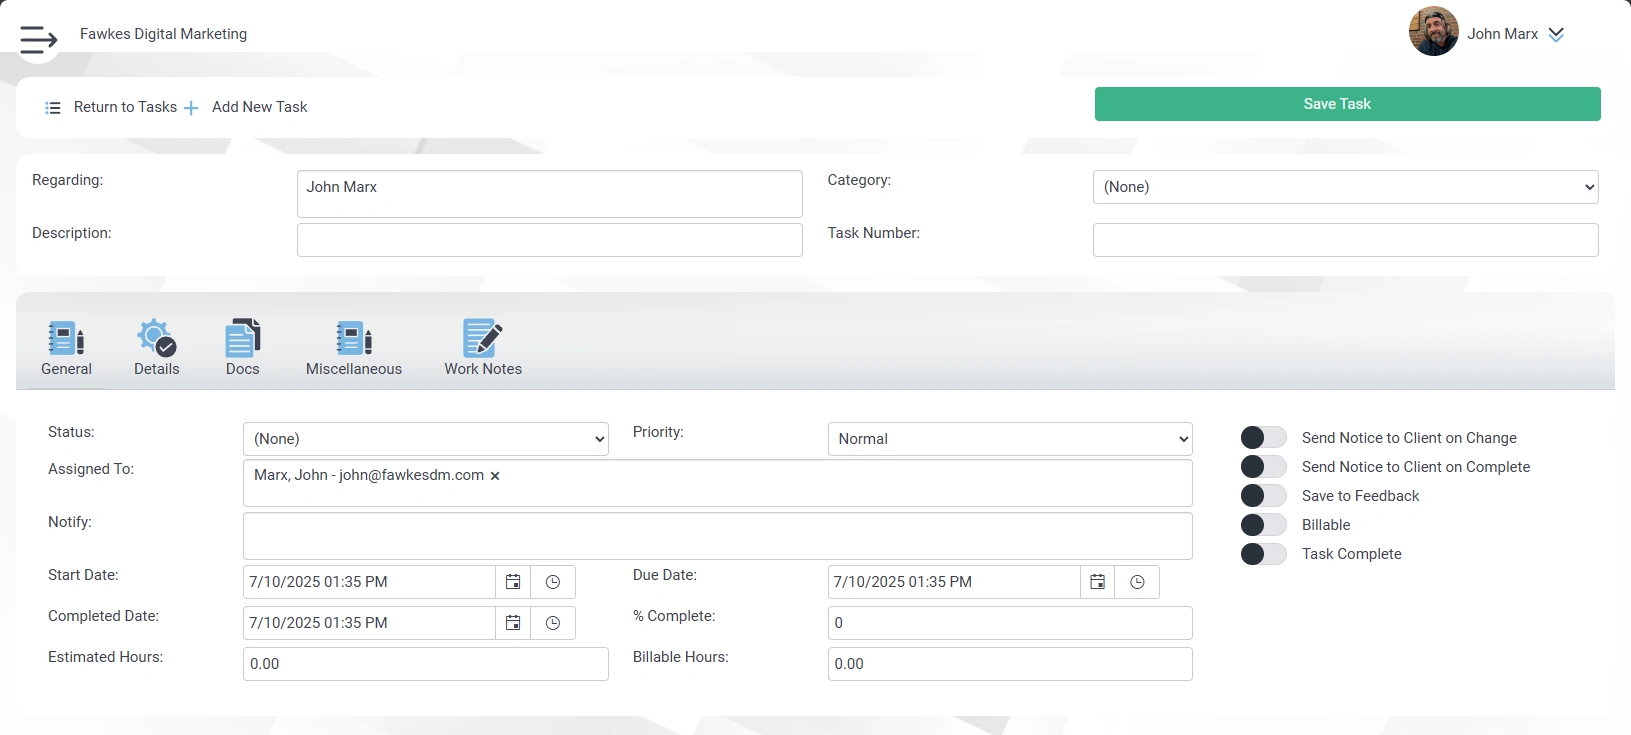Switch to the Details tab

(x=156, y=348)
